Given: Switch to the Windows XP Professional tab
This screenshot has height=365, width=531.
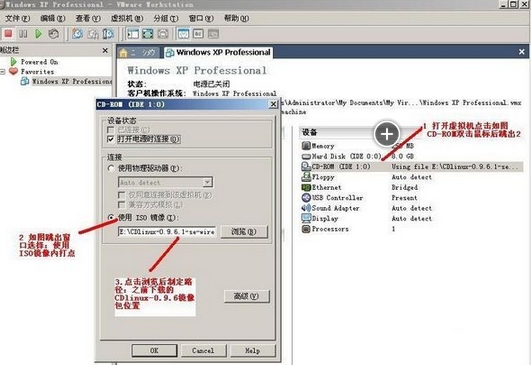Looking at the screenshot, I should pyautogui.click(x=218, y=52).
